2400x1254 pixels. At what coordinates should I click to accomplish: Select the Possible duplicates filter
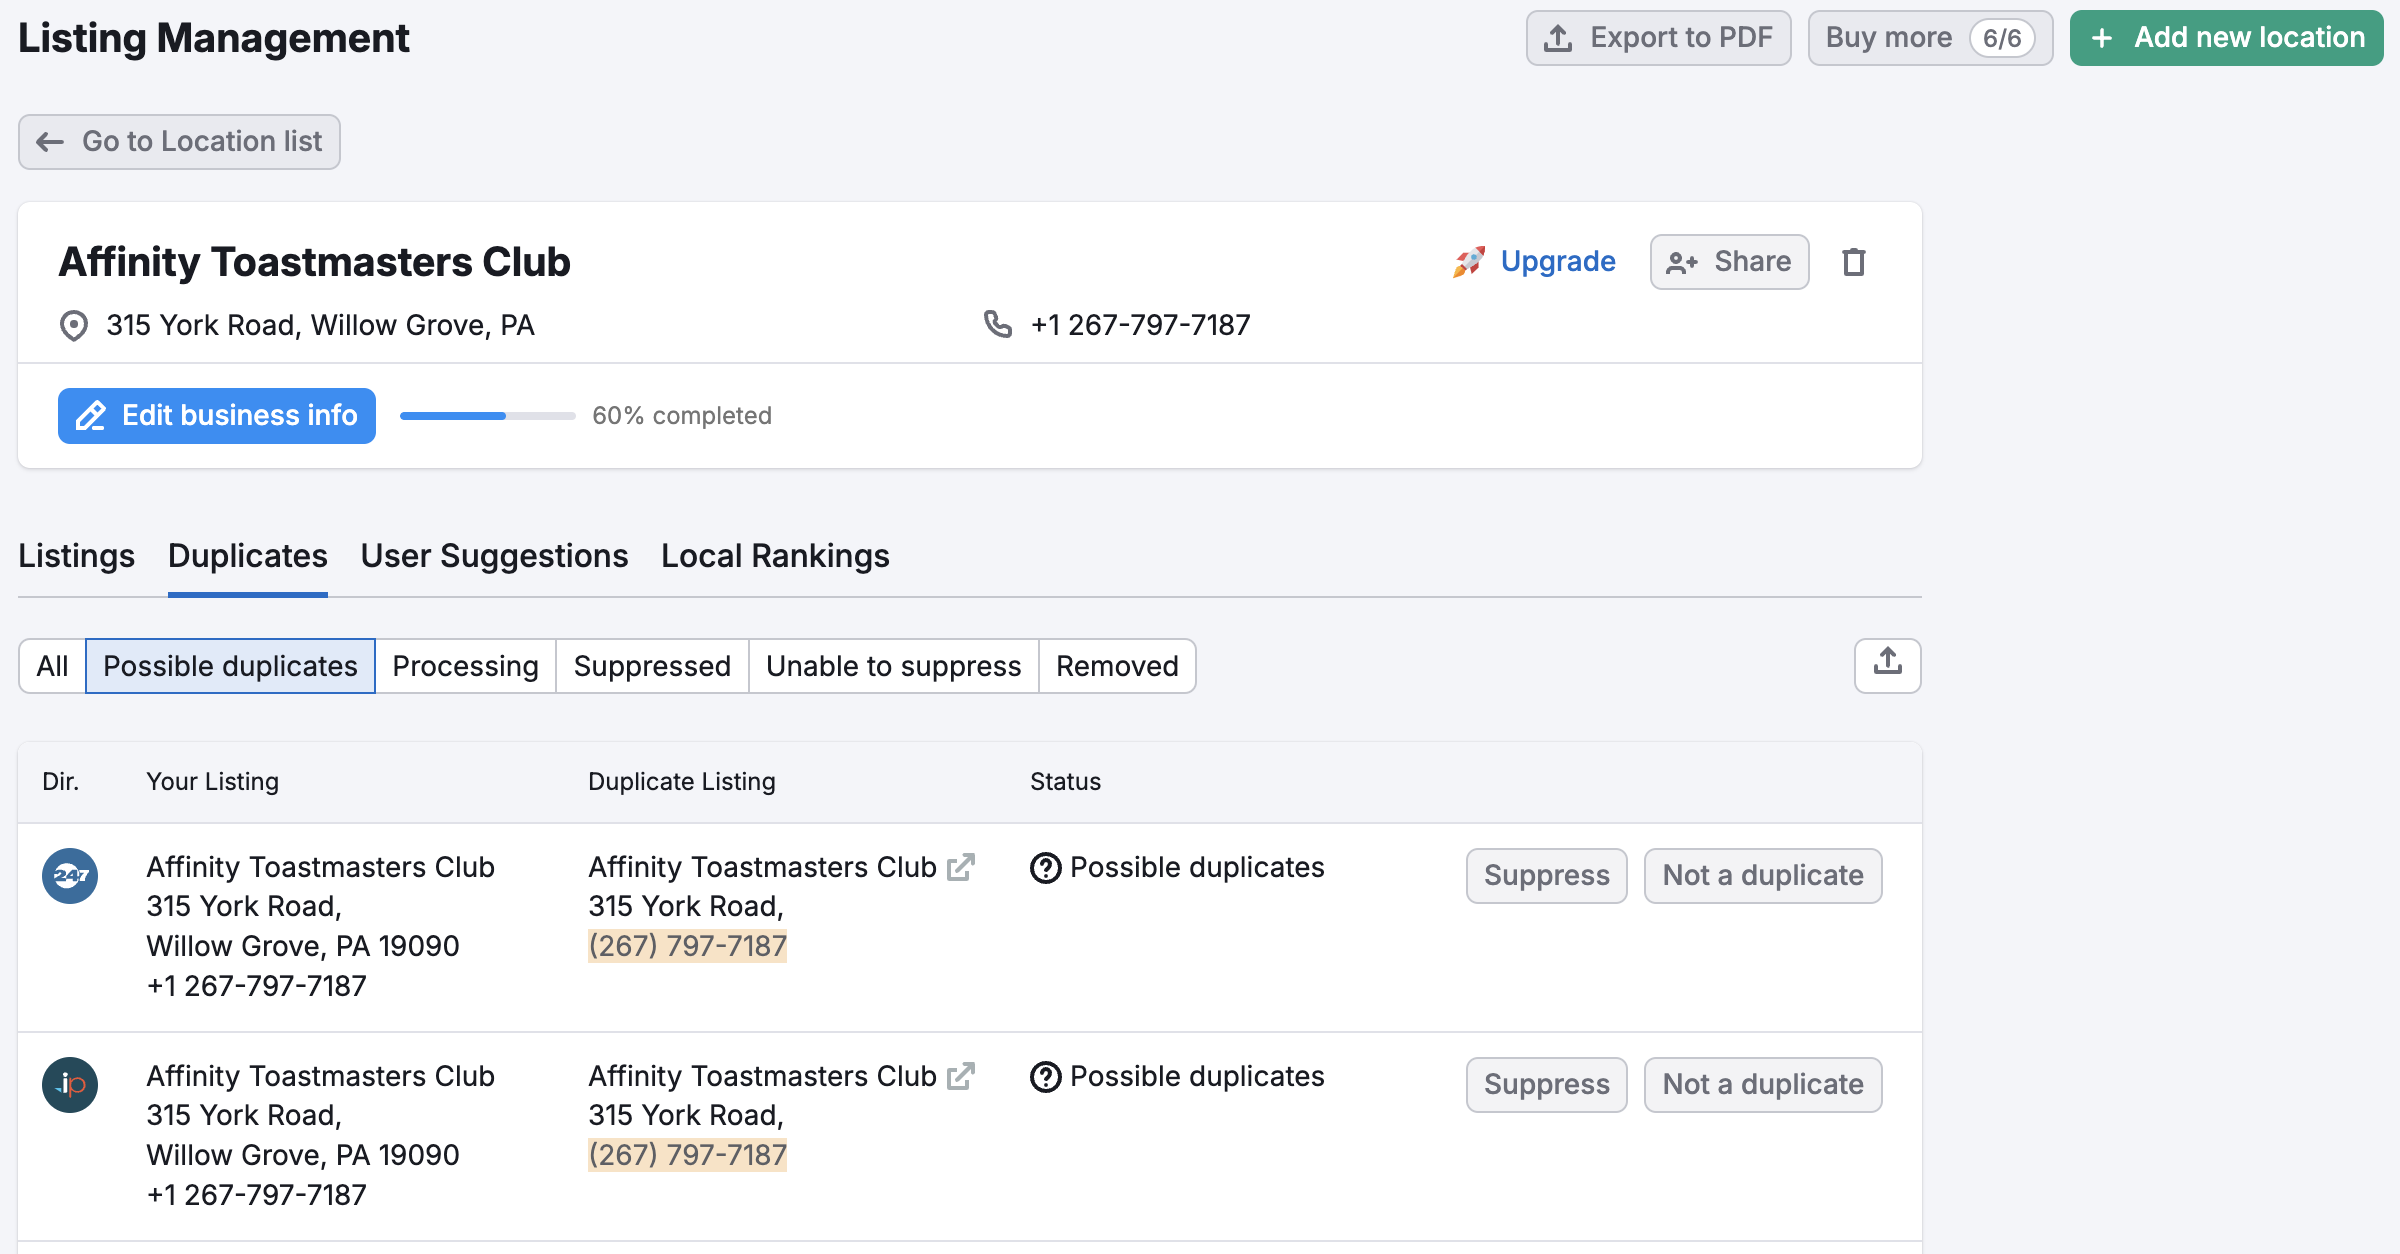tap(230, 666)
